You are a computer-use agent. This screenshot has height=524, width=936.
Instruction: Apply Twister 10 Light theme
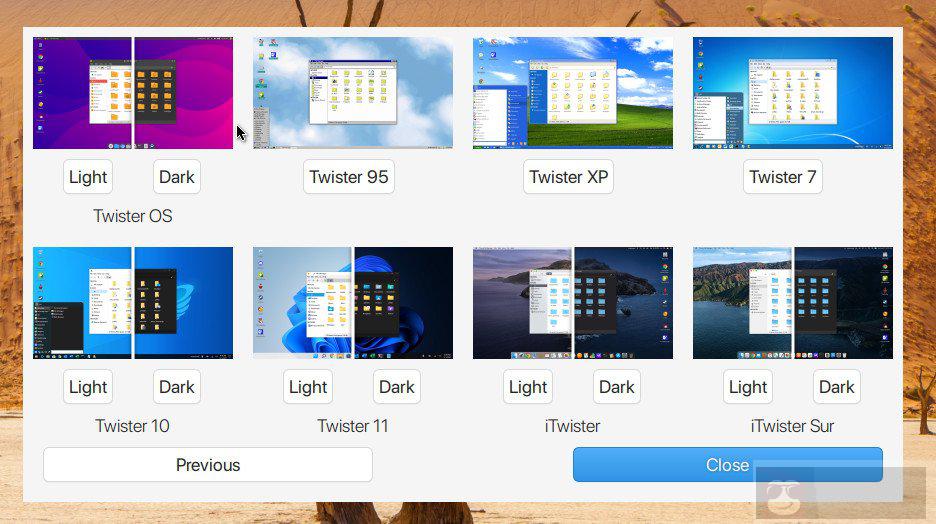coord(88,387)
